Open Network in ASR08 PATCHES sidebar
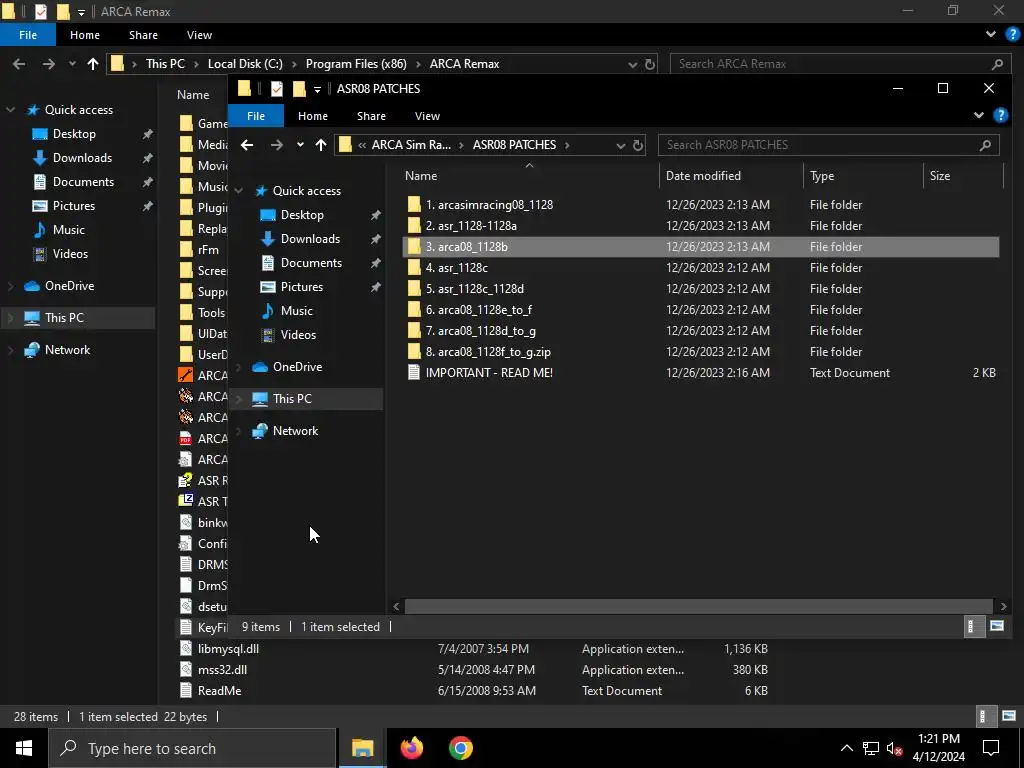Screen dimensions: 1024x768 coord(295,431)
